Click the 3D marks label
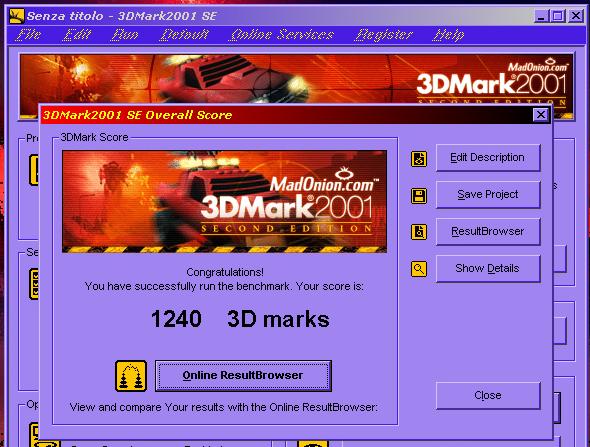 [278, 319]
